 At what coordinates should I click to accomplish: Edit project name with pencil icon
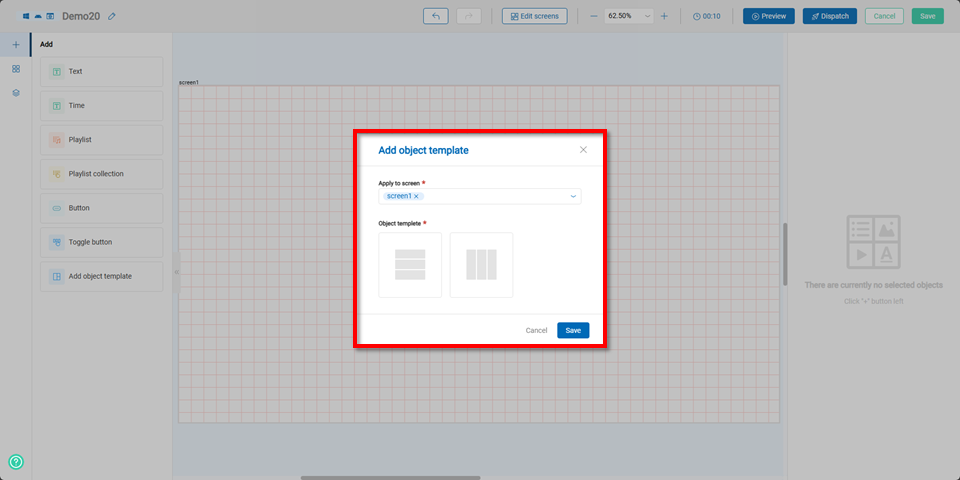112,17
